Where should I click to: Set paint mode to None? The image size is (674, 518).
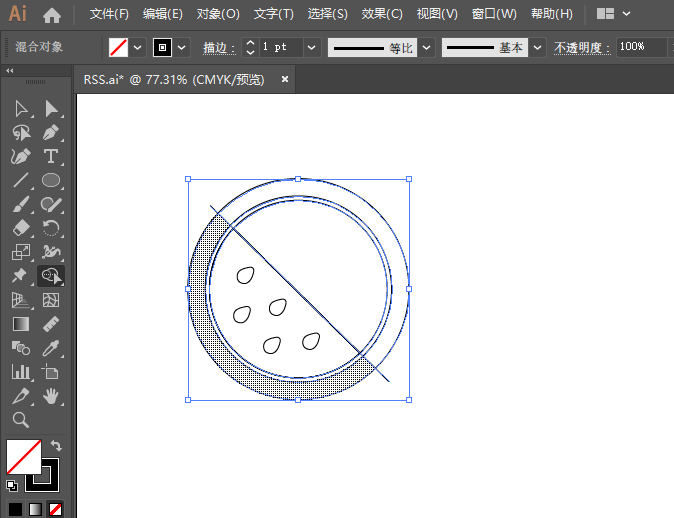pos(55,509)
